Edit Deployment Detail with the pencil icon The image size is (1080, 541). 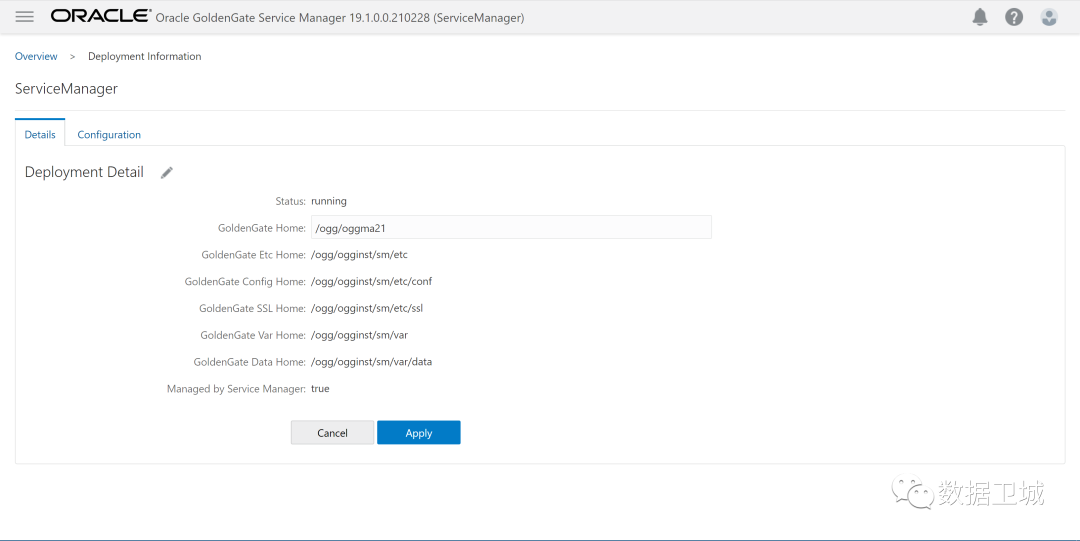[167, 172]
